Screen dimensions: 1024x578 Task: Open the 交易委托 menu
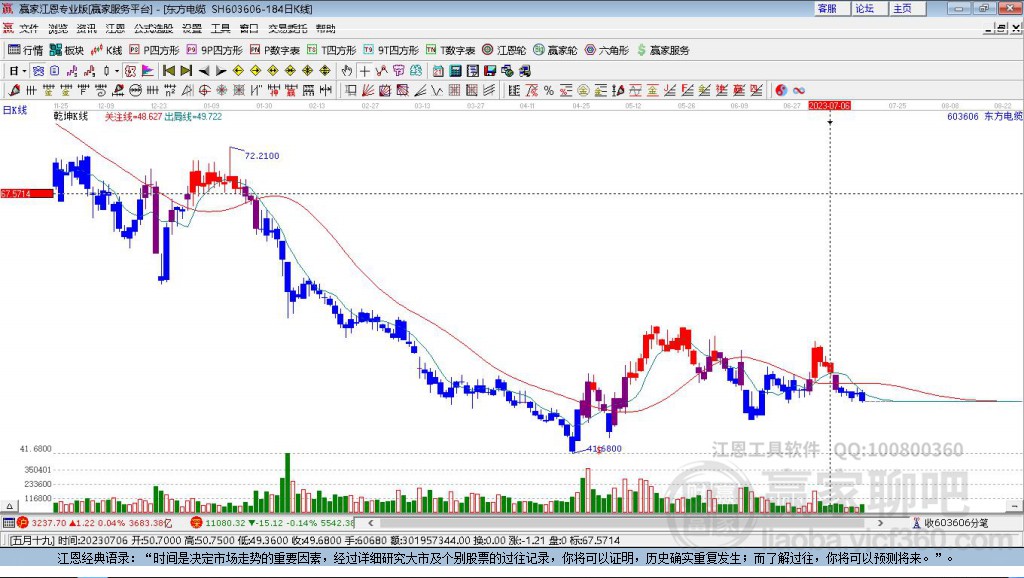(287, 28)
